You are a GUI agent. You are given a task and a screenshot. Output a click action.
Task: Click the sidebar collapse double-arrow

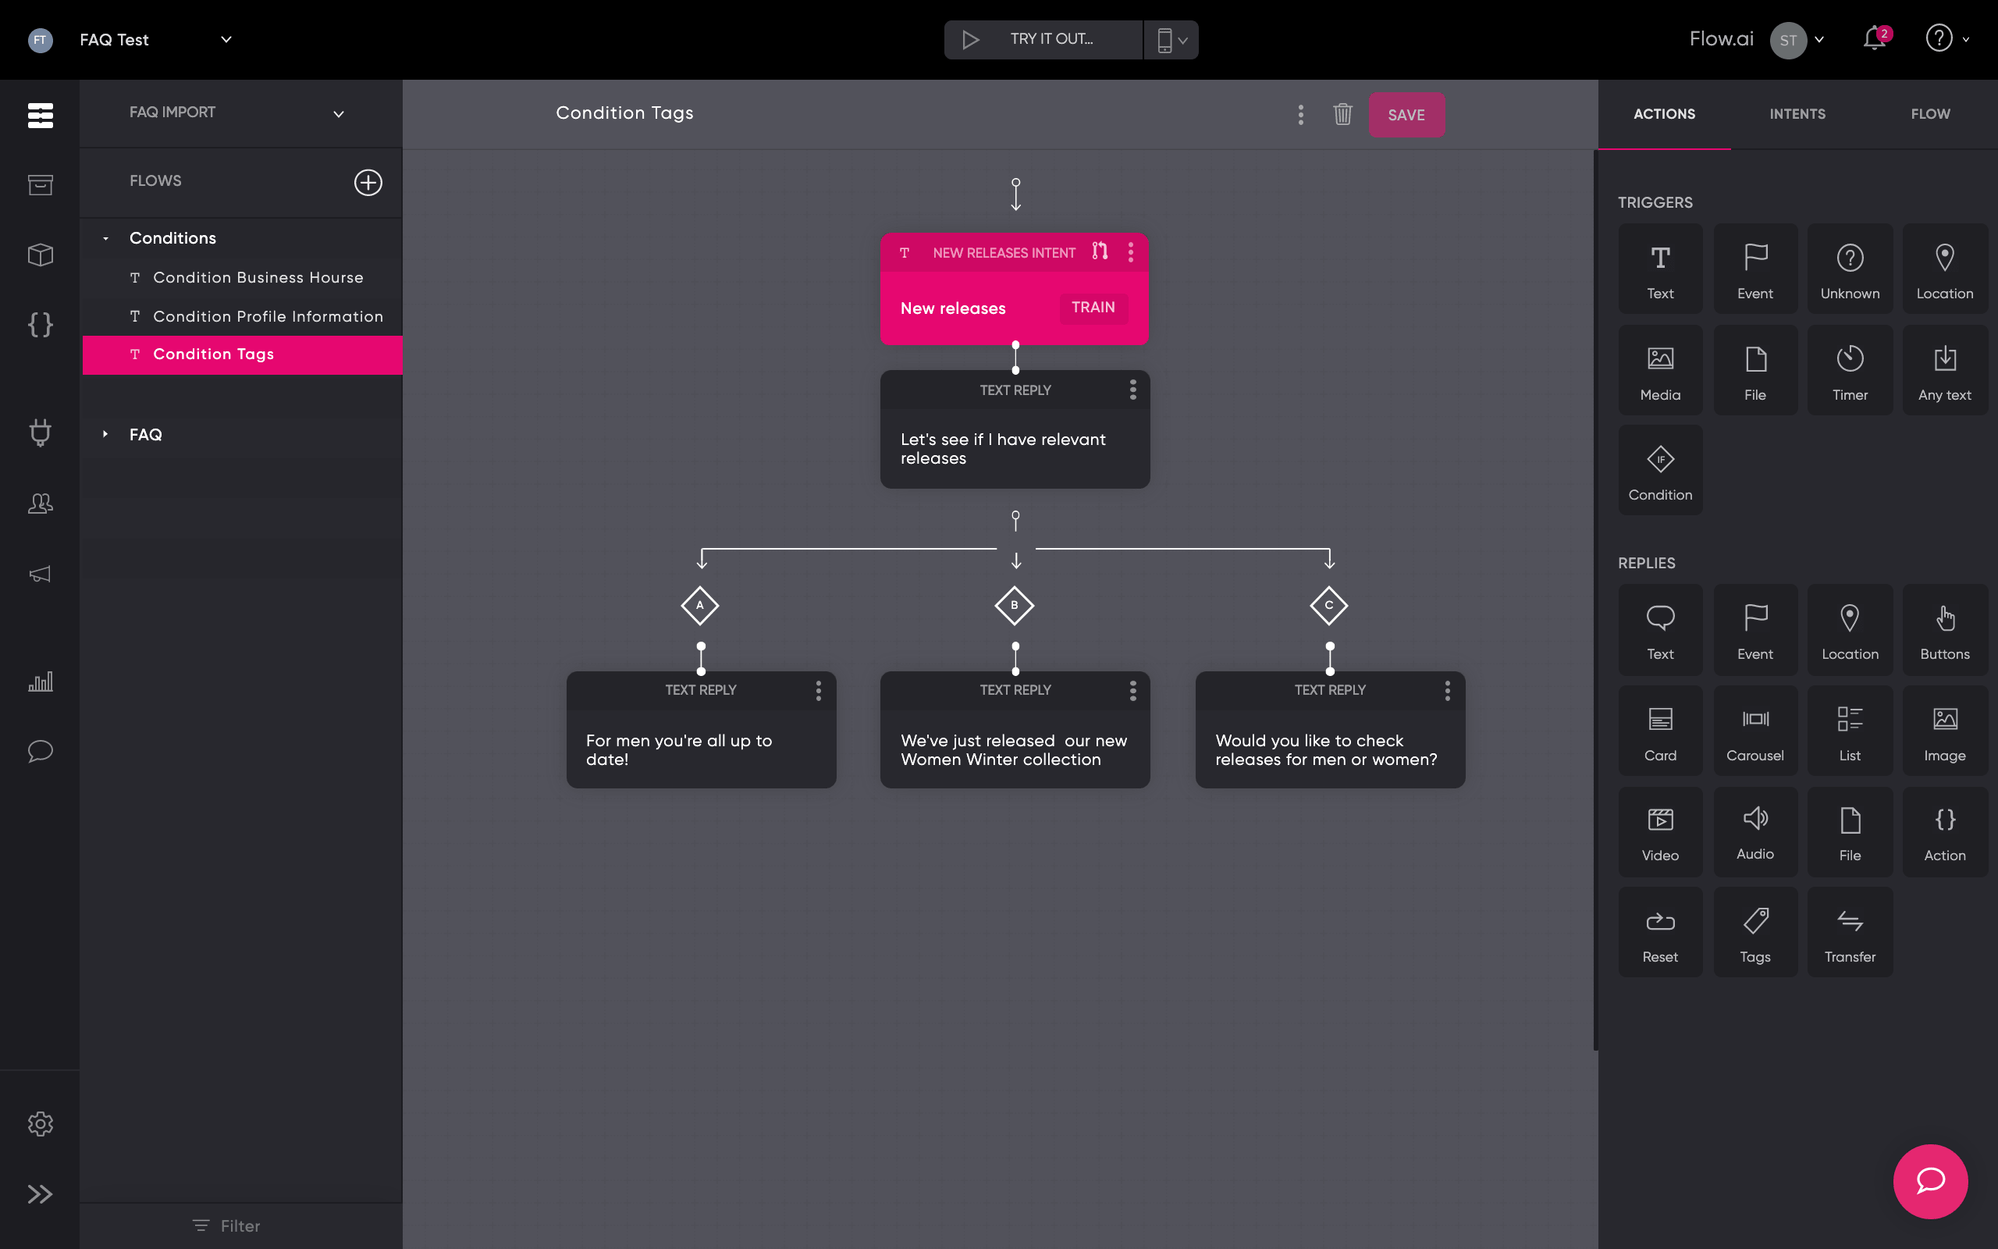click(x=40, y=1194)
